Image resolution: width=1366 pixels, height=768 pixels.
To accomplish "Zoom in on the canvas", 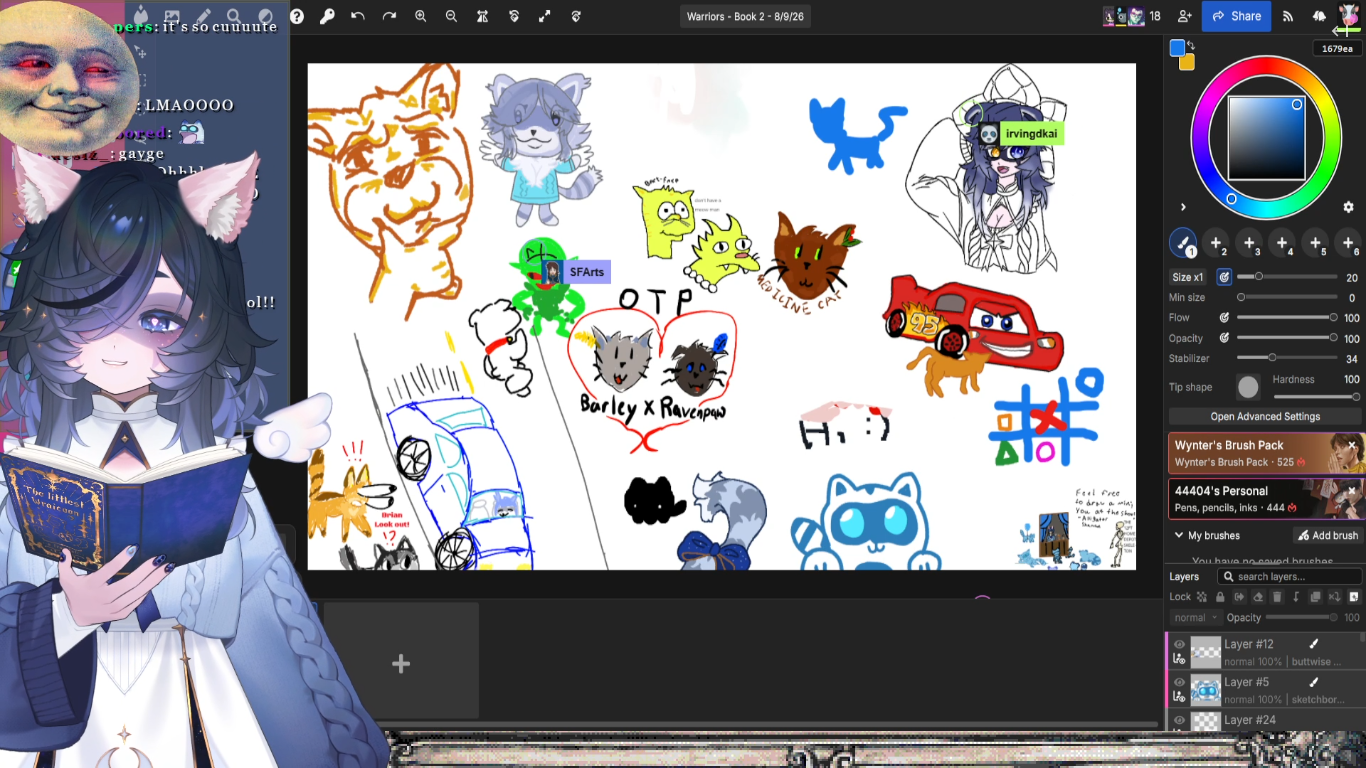I will click(421, 16).
